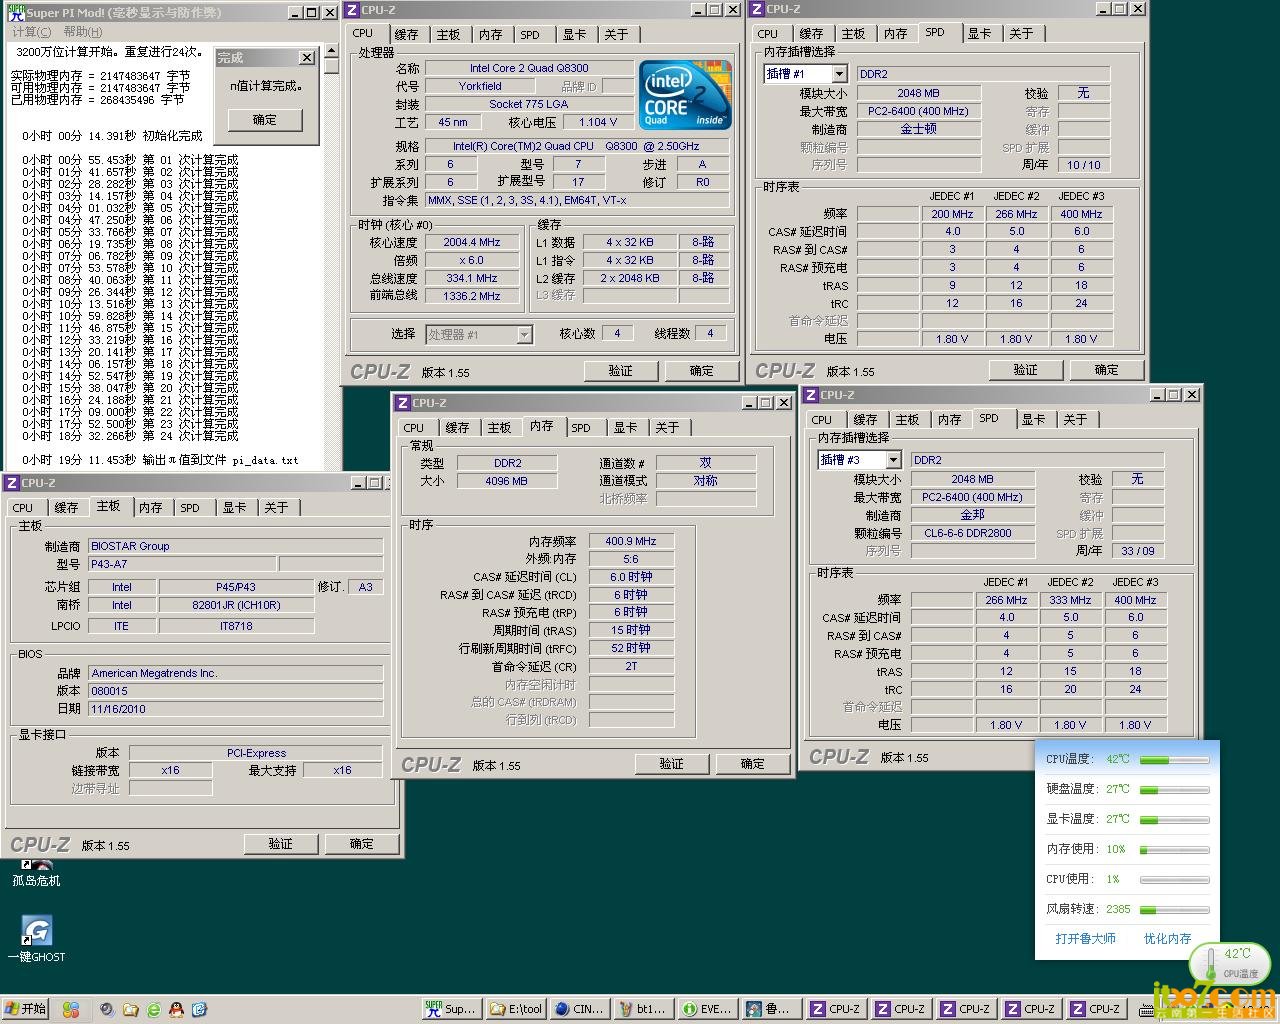Switch to the bt1... taskbar item

644,1009
